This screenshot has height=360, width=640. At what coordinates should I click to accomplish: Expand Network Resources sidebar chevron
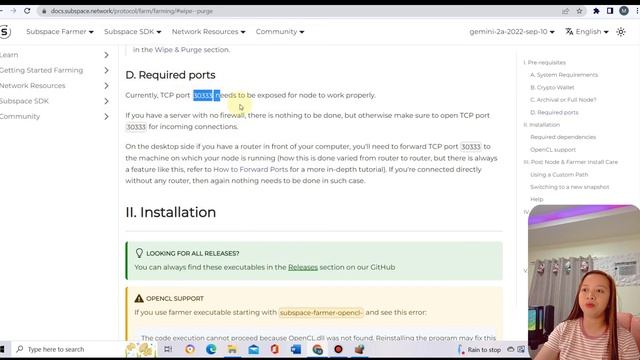[x=106, y=86]
